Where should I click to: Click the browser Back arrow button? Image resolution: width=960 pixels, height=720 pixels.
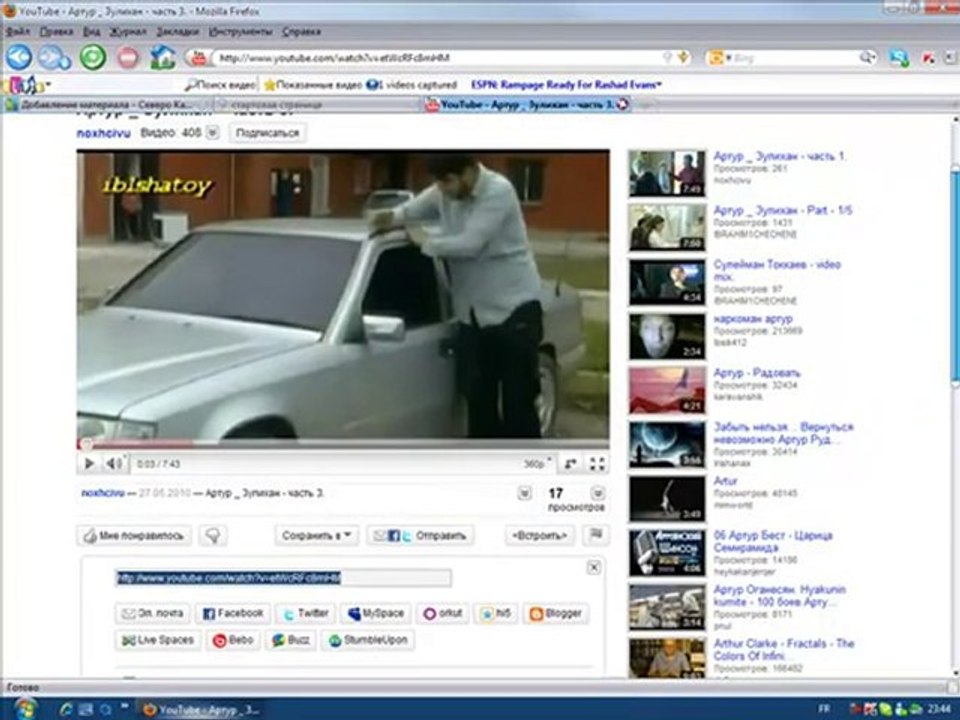[19, 58]
